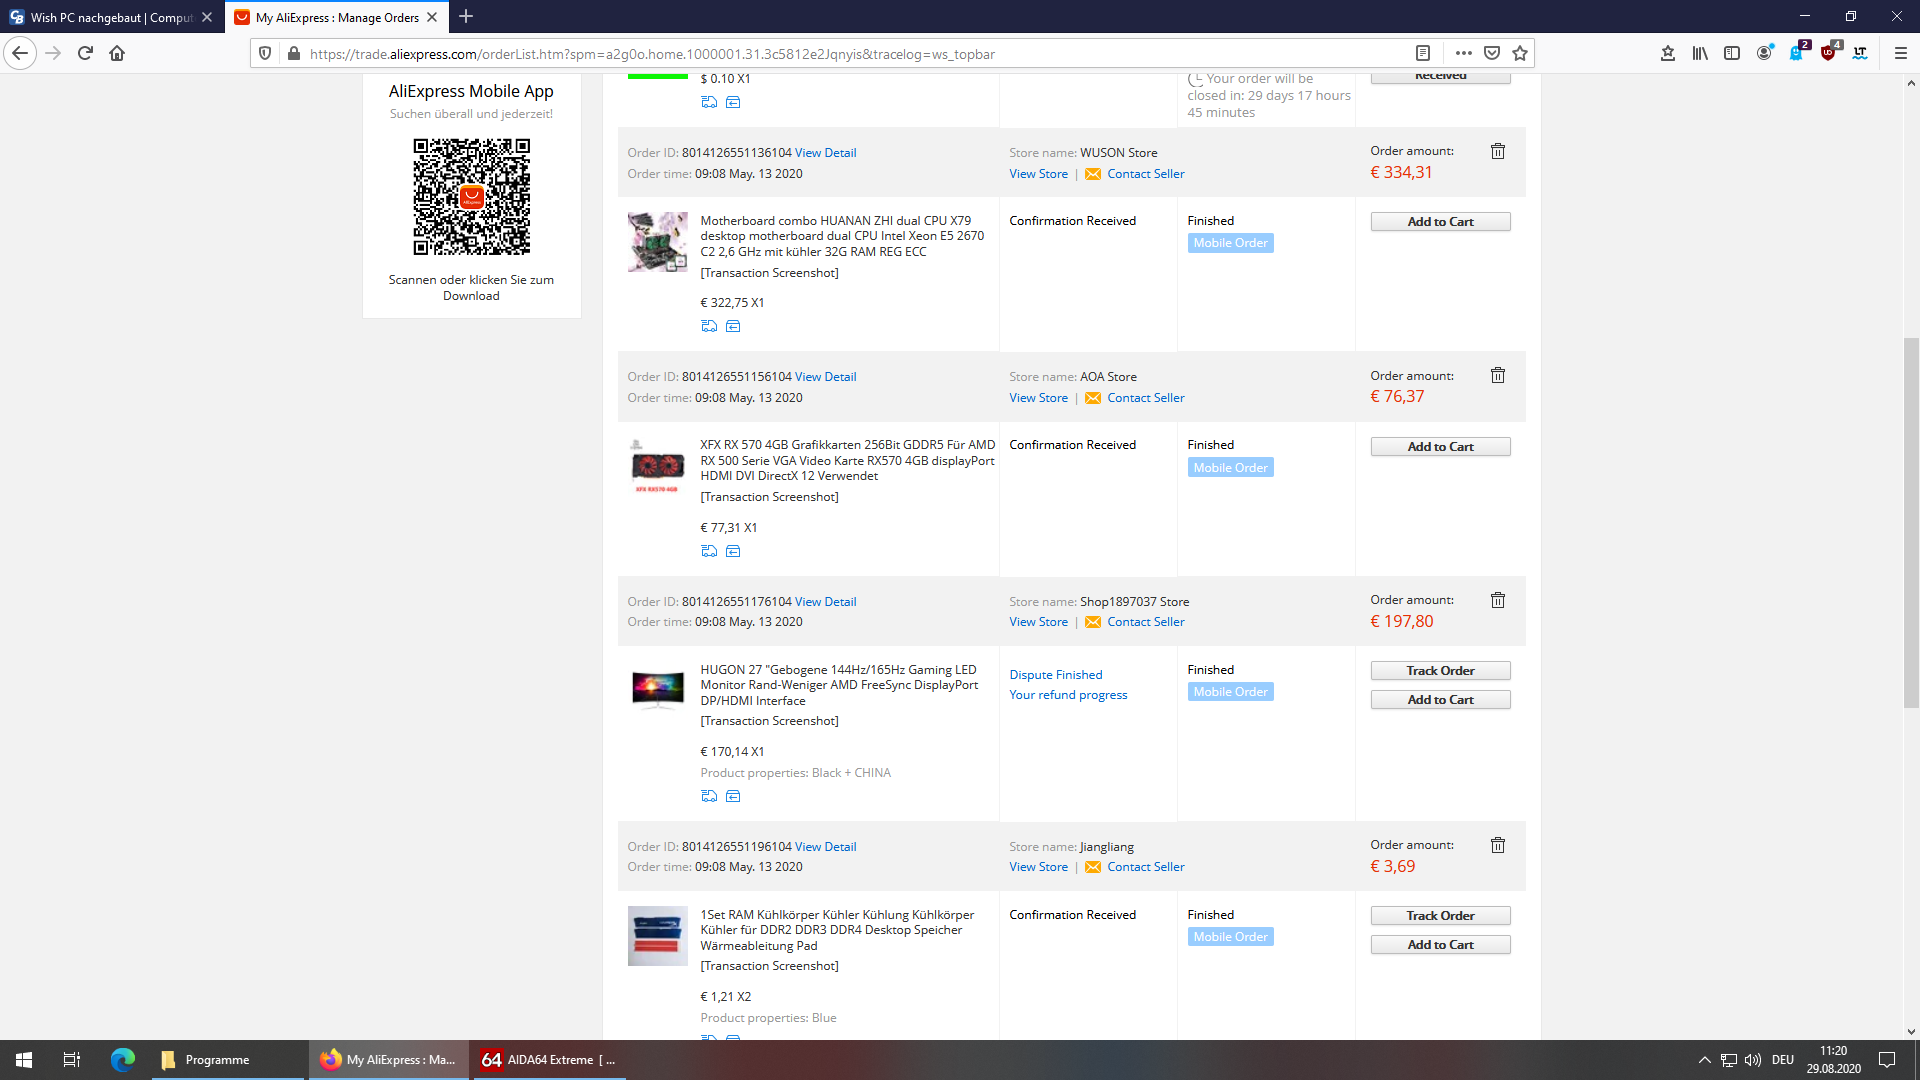Open the Firefox hamburger menu

(1900, 53)
